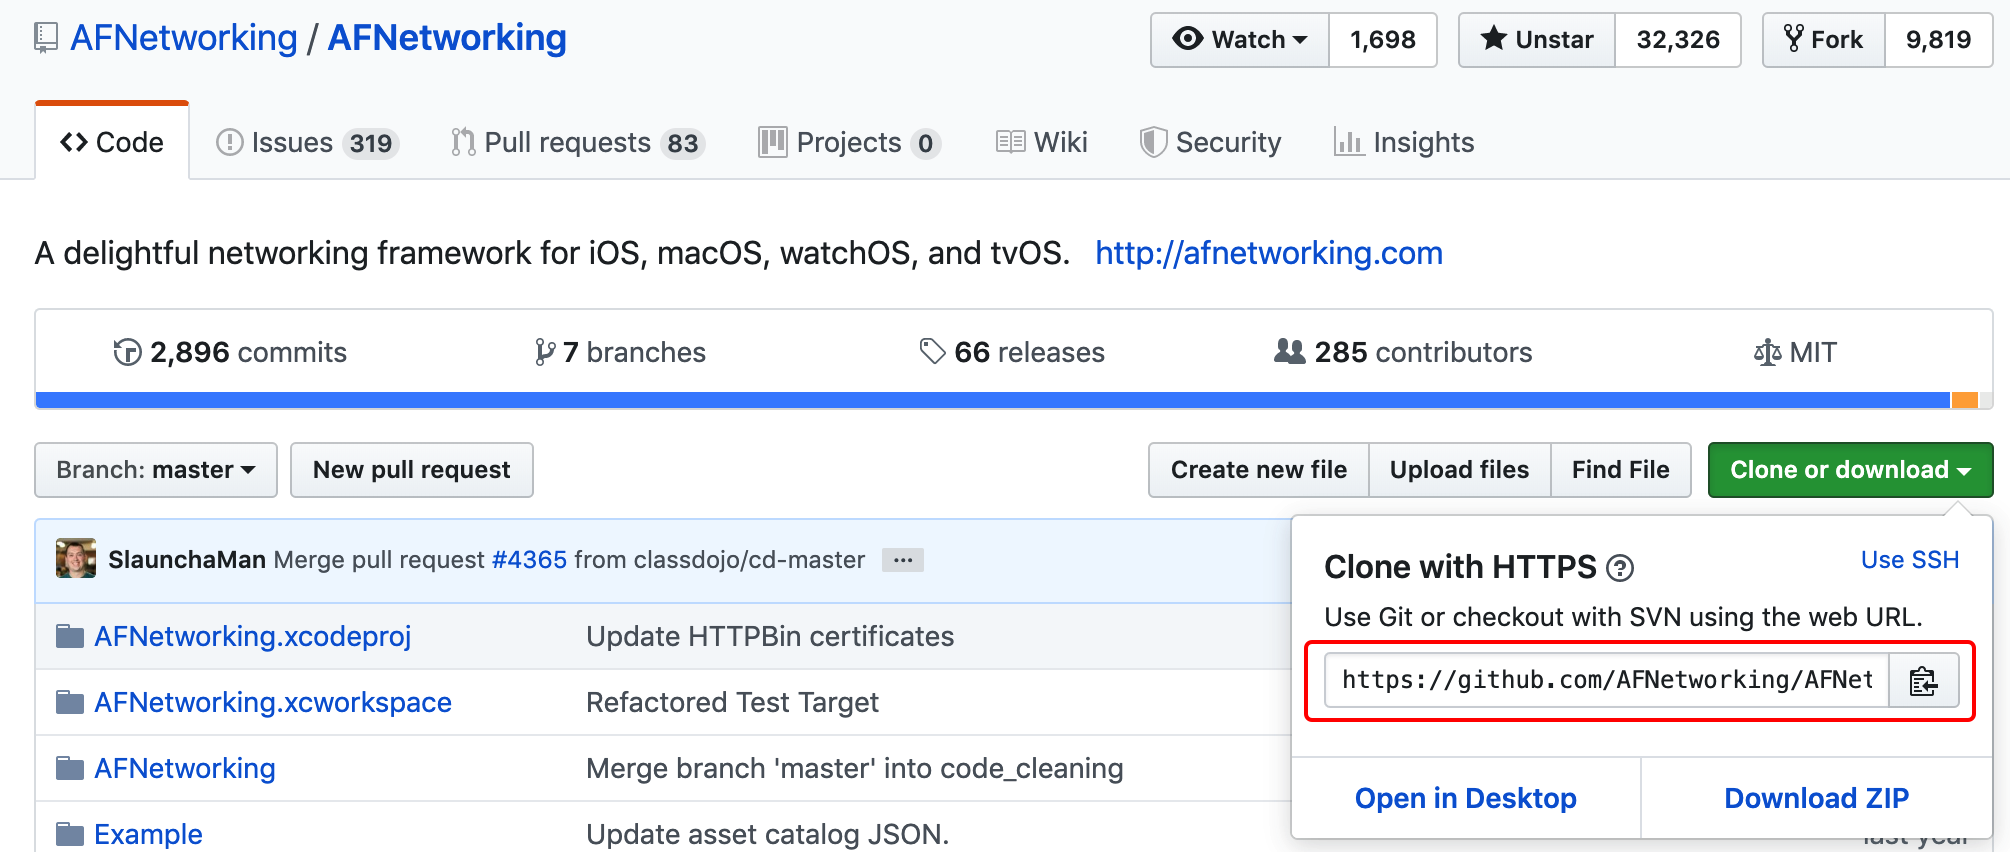Click the Unstar button

(1537, 40)
